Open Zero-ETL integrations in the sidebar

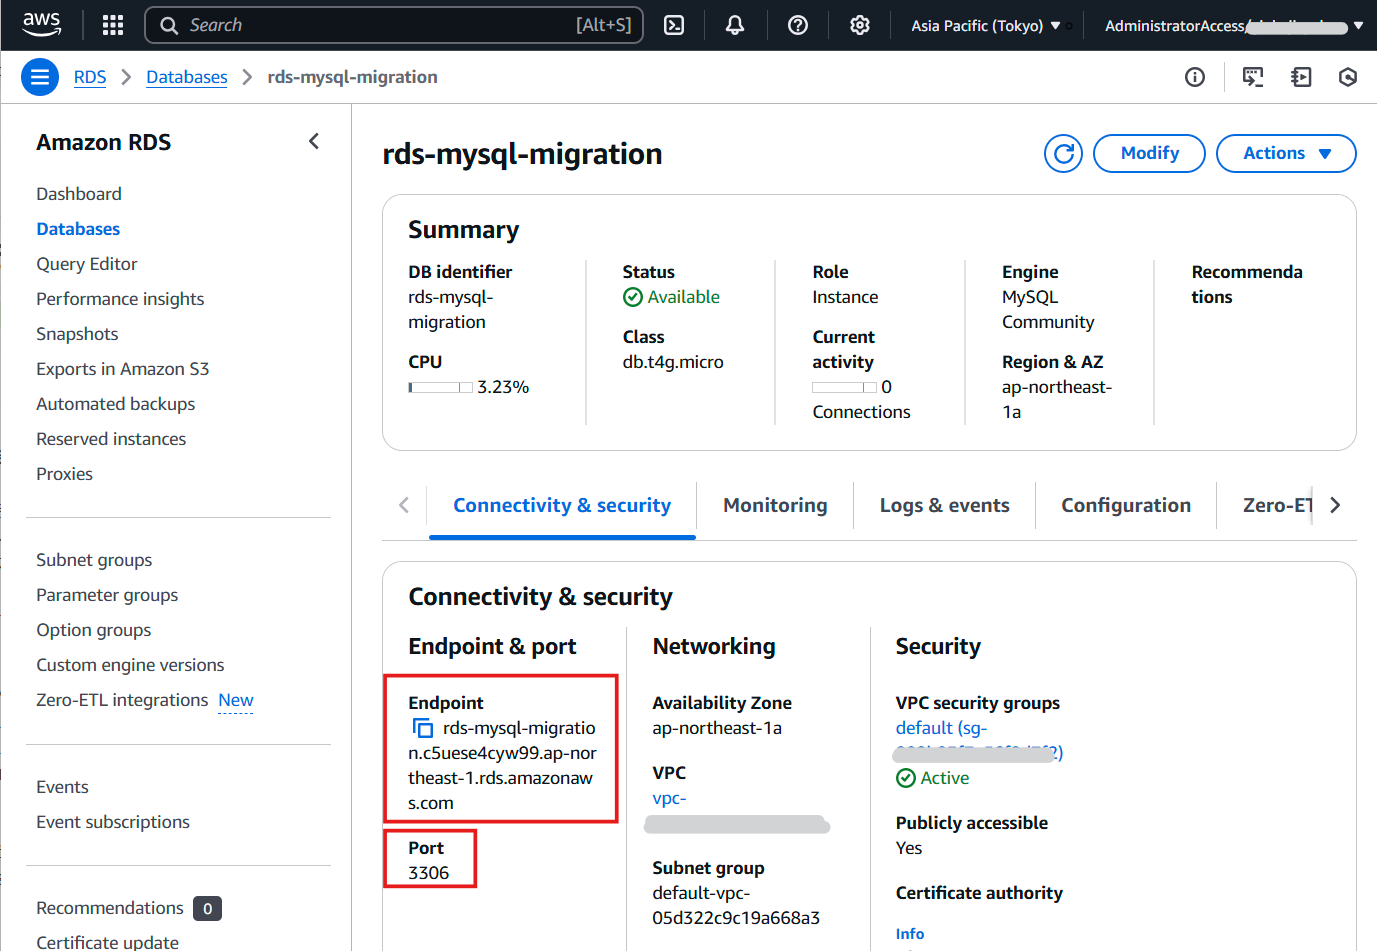(x=122, y=700)
